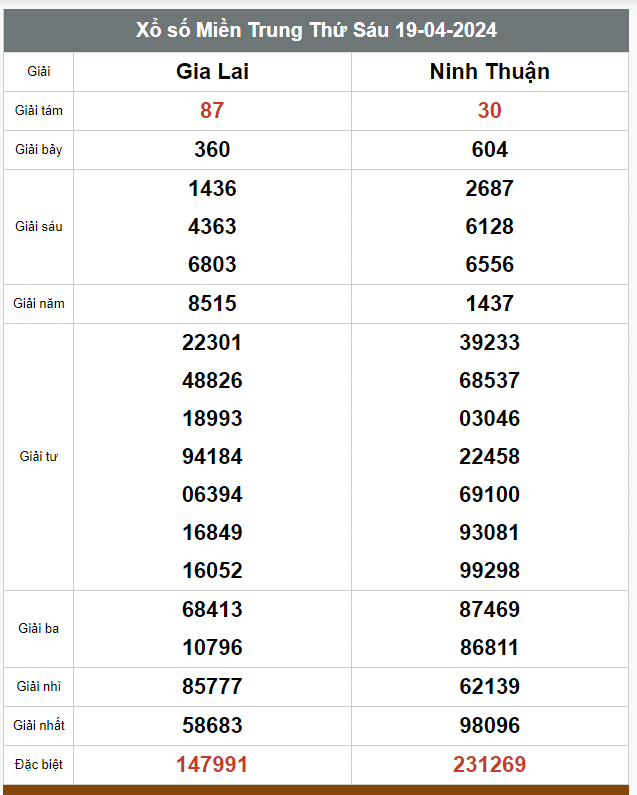Click the Giải nhất row label
The height and width of the screenshot is (795, 637).
click(x=39, y=726)
